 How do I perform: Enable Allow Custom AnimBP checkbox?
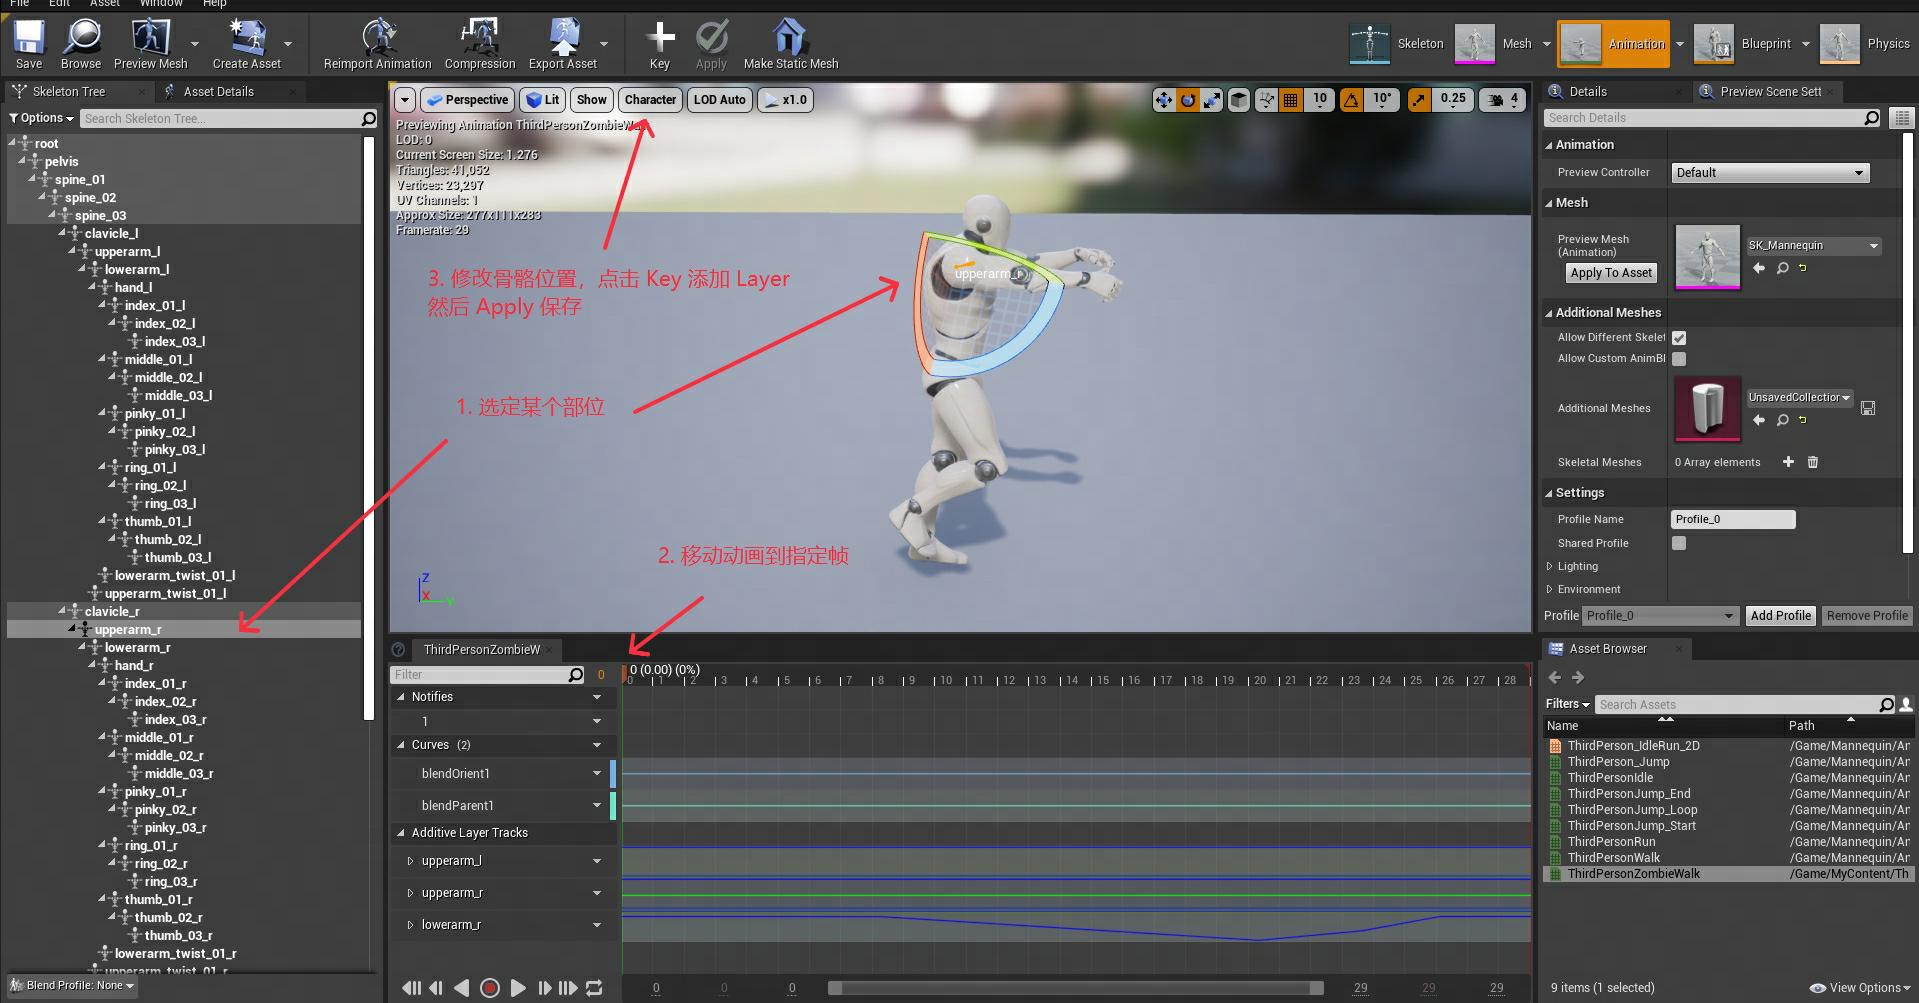coord(1679,359)
